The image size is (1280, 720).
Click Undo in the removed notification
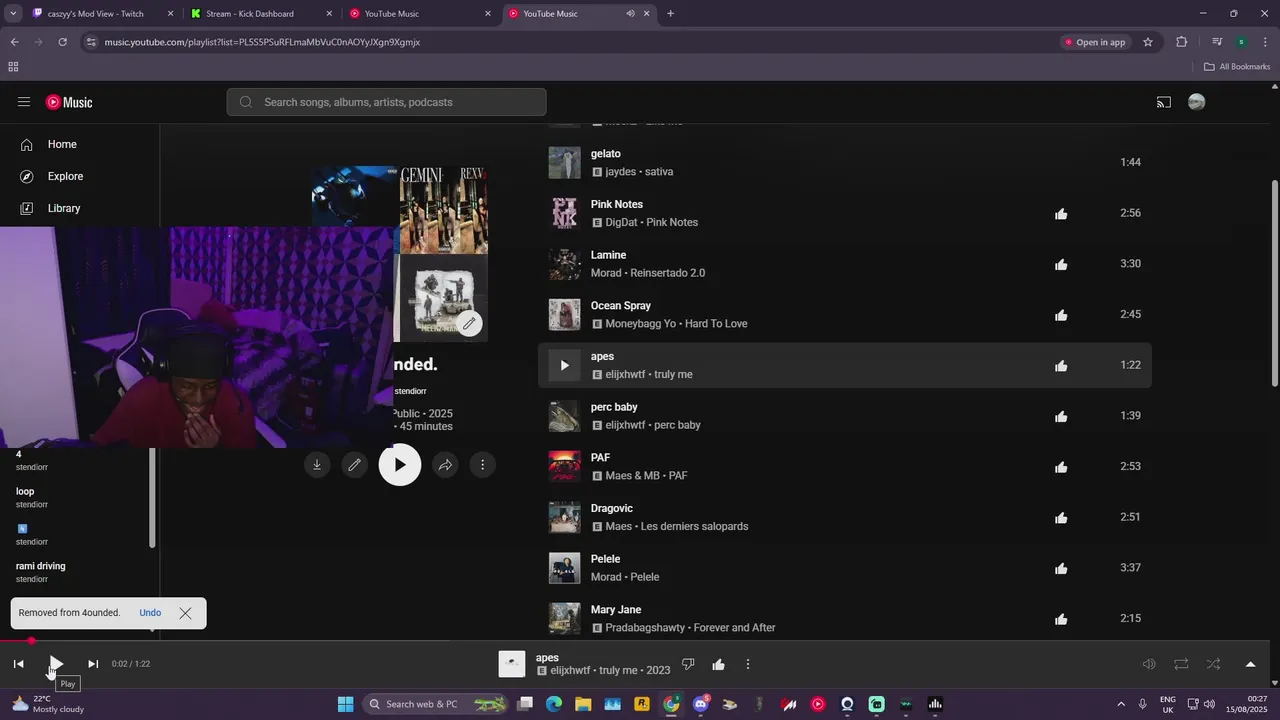(150, 613)
